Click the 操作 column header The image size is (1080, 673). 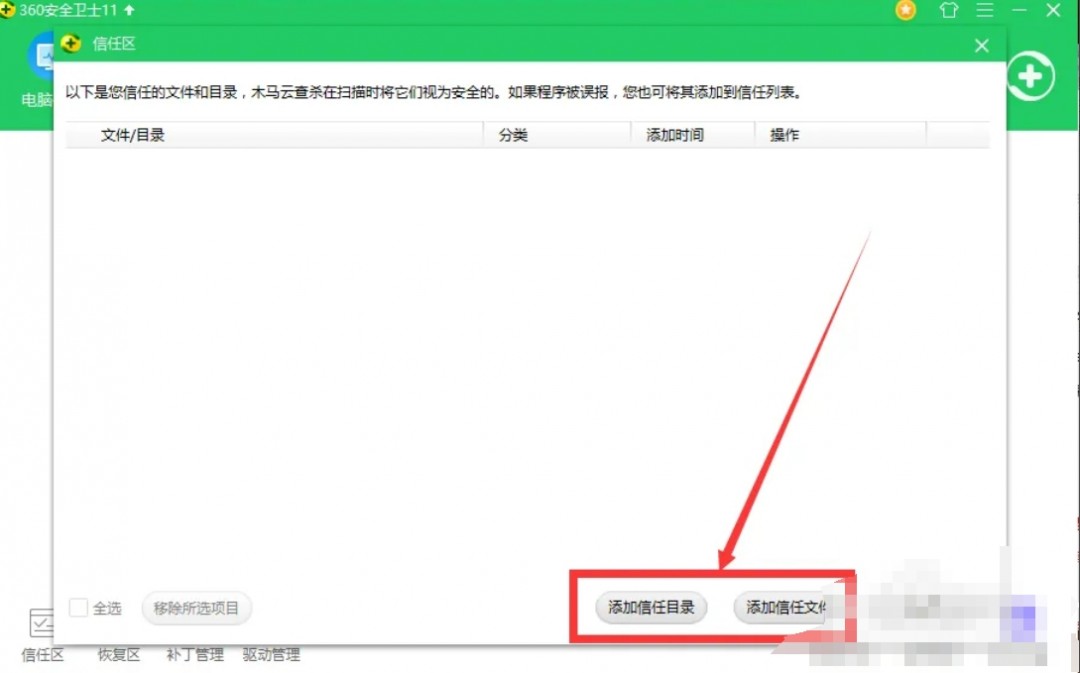point(784,134)
